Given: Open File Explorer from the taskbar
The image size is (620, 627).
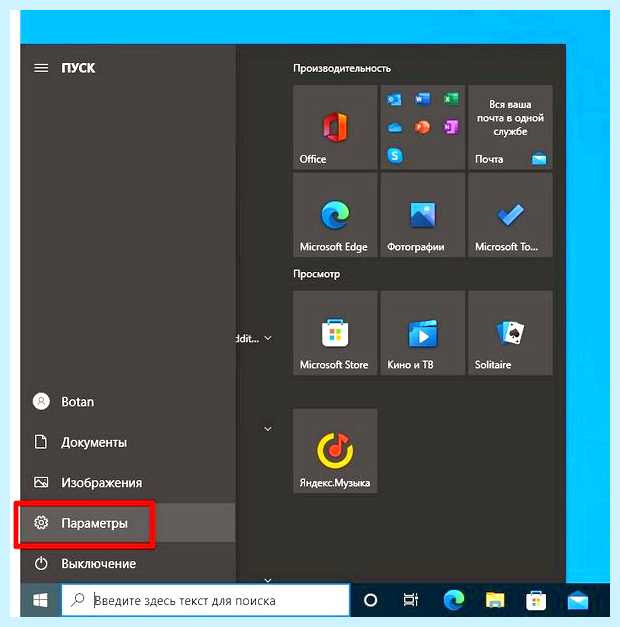Looking at the screenshot, I should 495,600.
